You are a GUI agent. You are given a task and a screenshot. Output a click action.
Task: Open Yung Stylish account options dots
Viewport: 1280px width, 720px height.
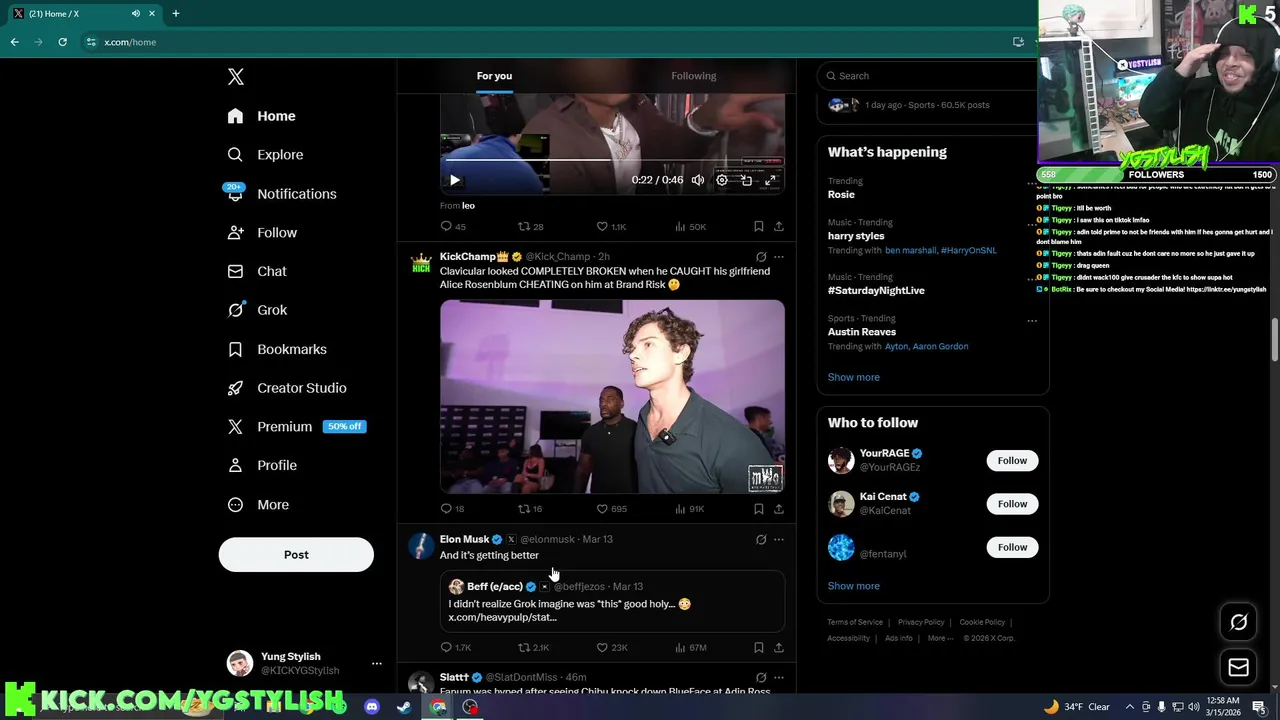pyautogui.click(x=377, y=663)
